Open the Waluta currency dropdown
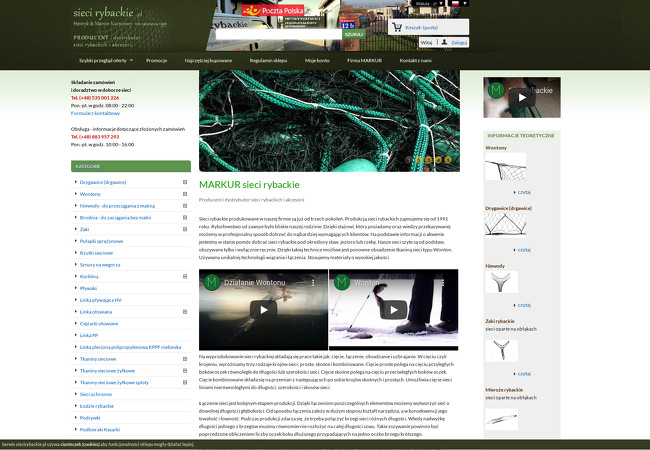This screenshot has height=450, width=650. pyautogui.click(x=429, y=3)
